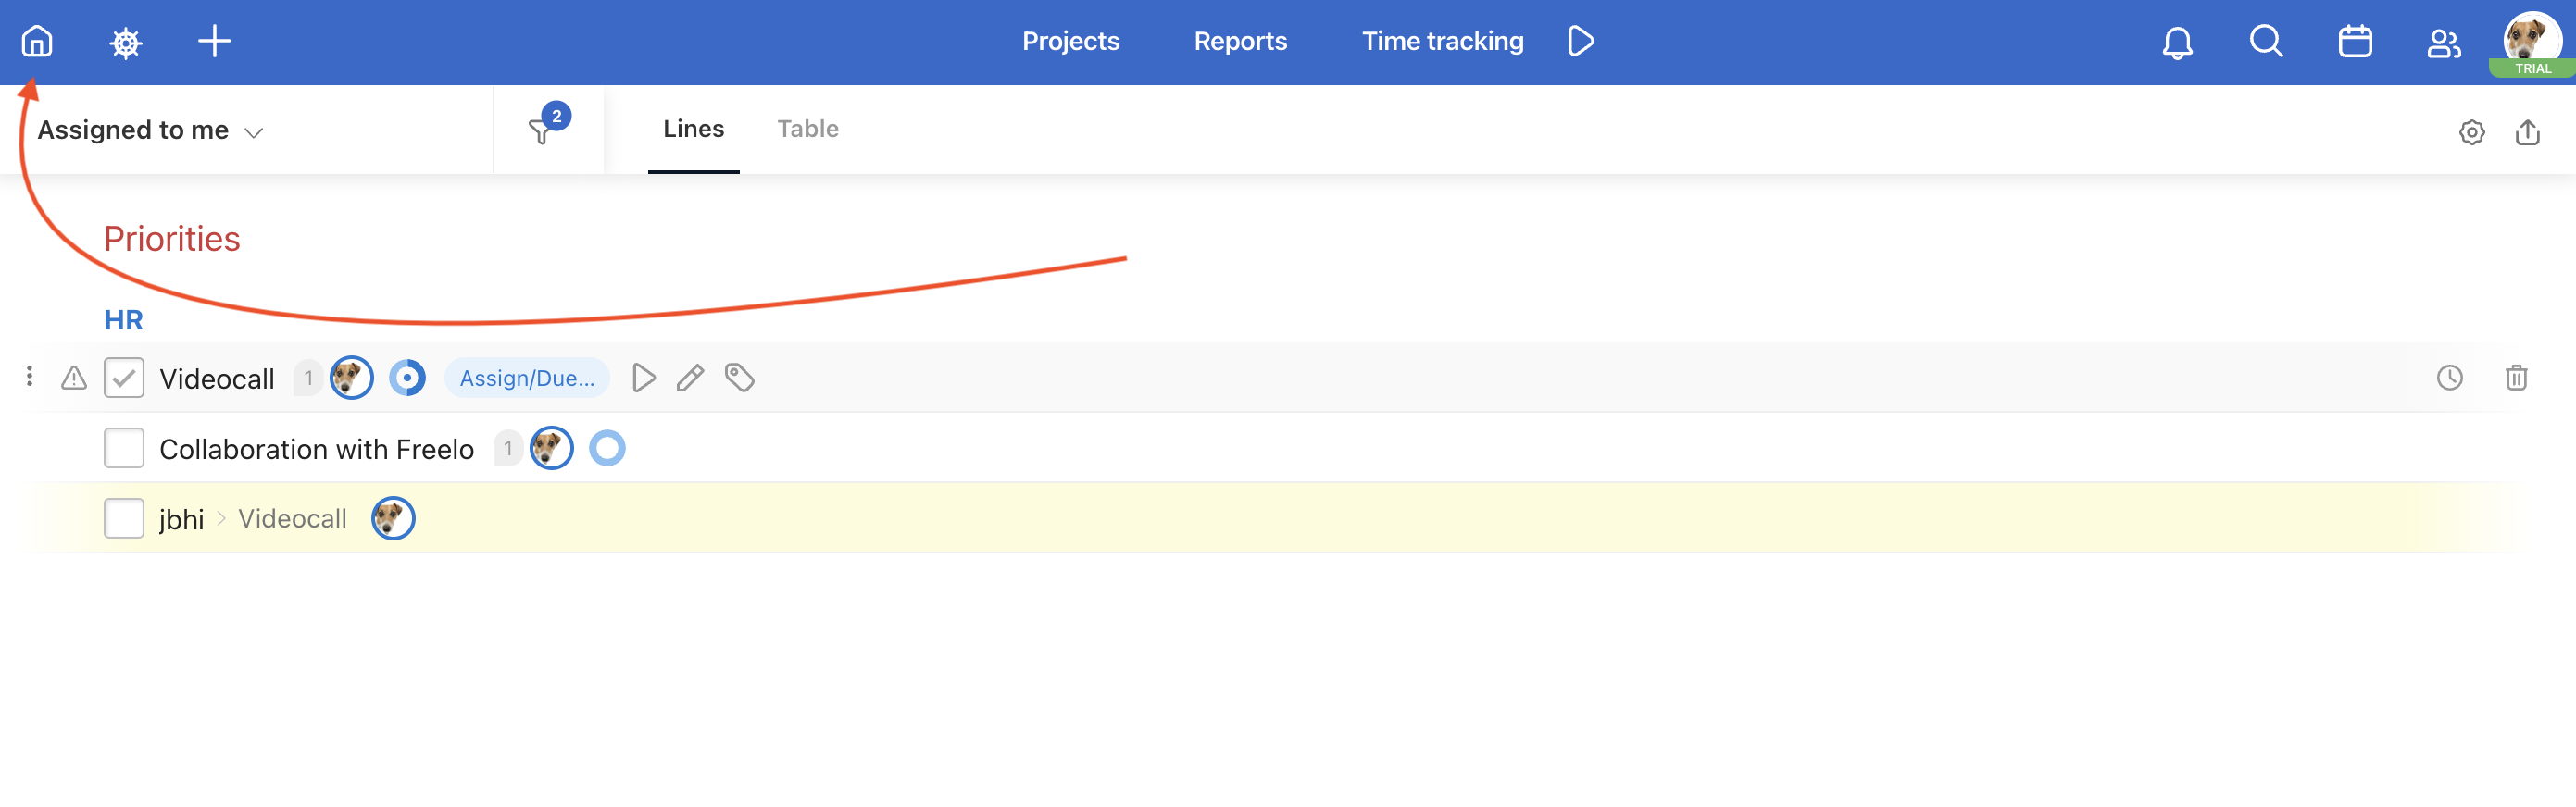Open the Videocall task title
This screenshot has width=2576, height=807.
click(217, 378)
